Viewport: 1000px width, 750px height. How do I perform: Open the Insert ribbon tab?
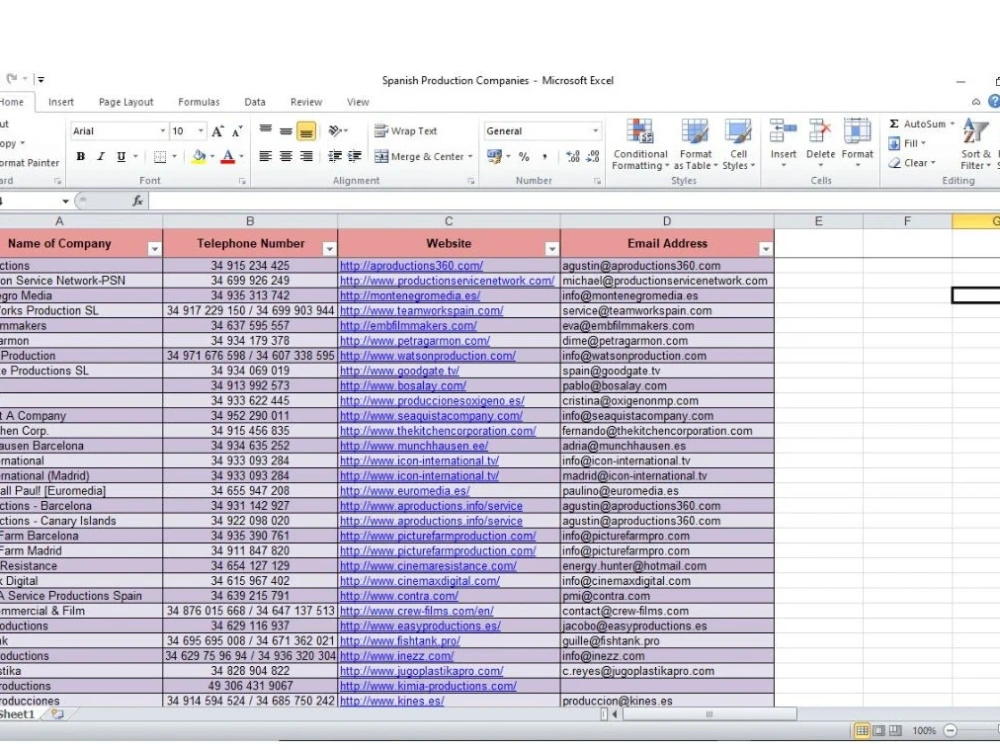[61, 102]
